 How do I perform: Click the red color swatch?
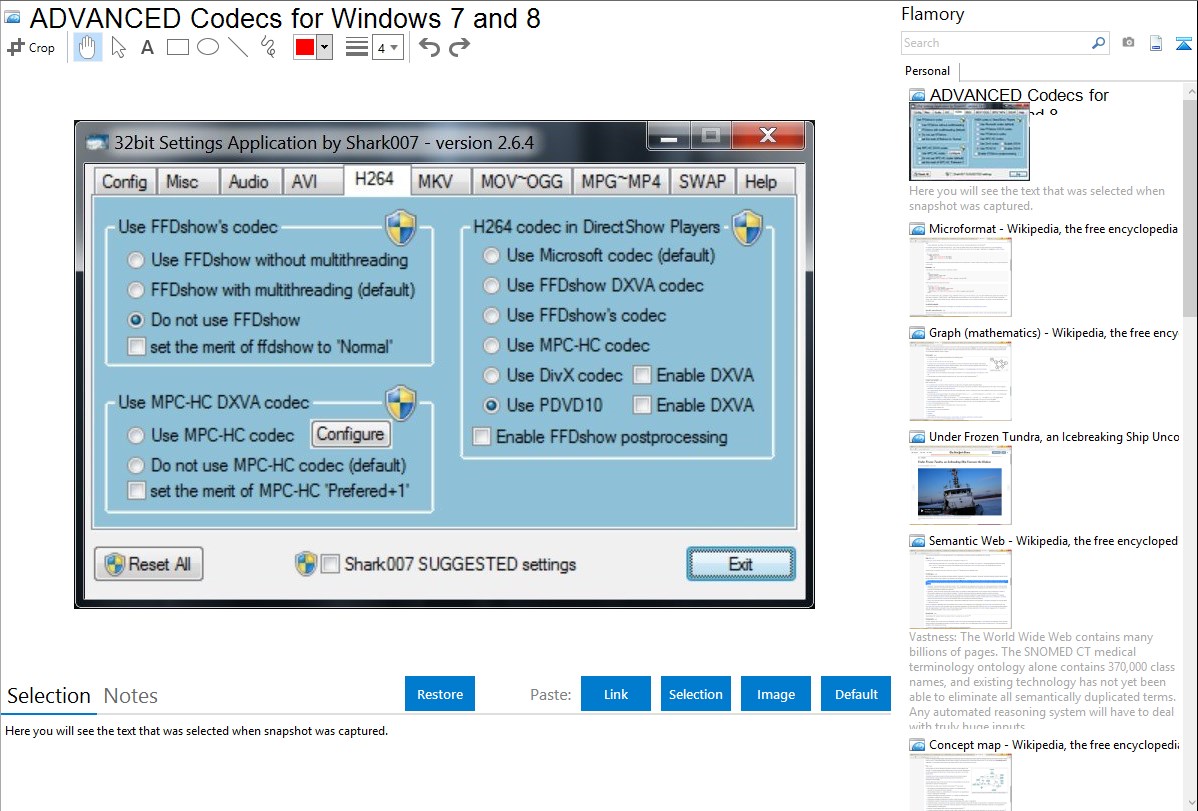pos(305,47)
